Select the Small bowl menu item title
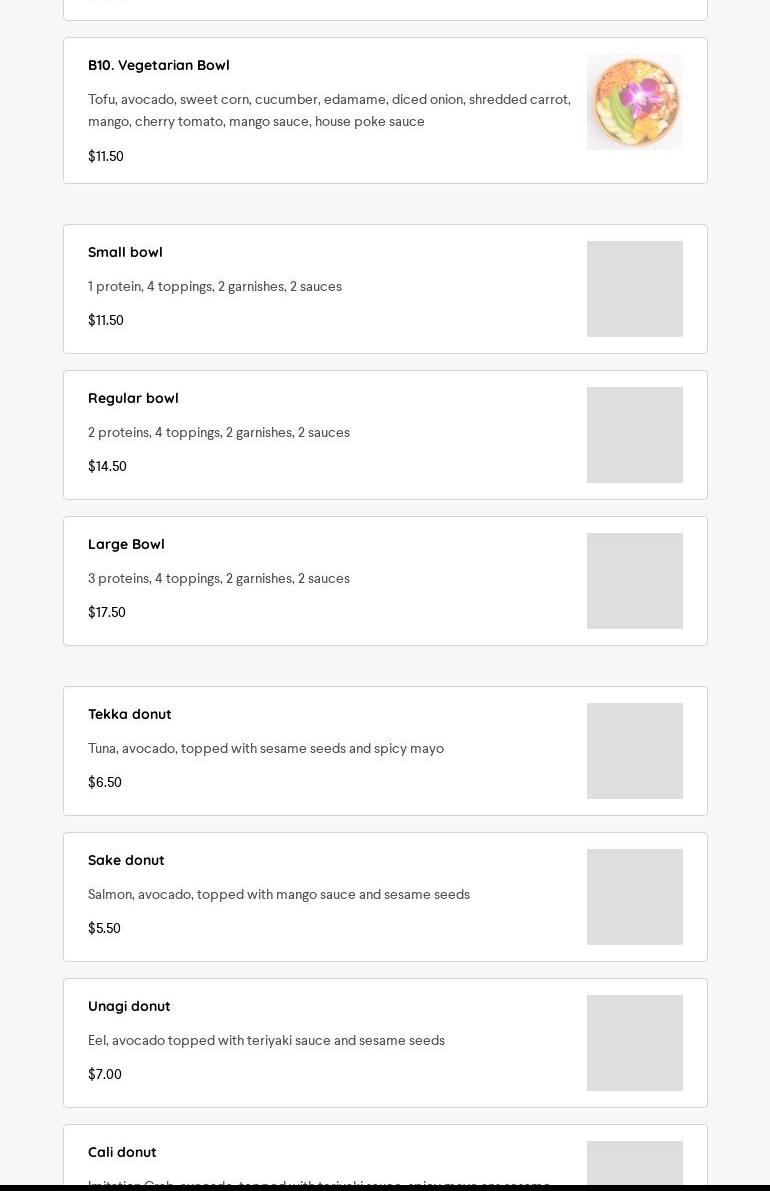The height and width of the screenshot is (1191, 770). coord(125,252)
